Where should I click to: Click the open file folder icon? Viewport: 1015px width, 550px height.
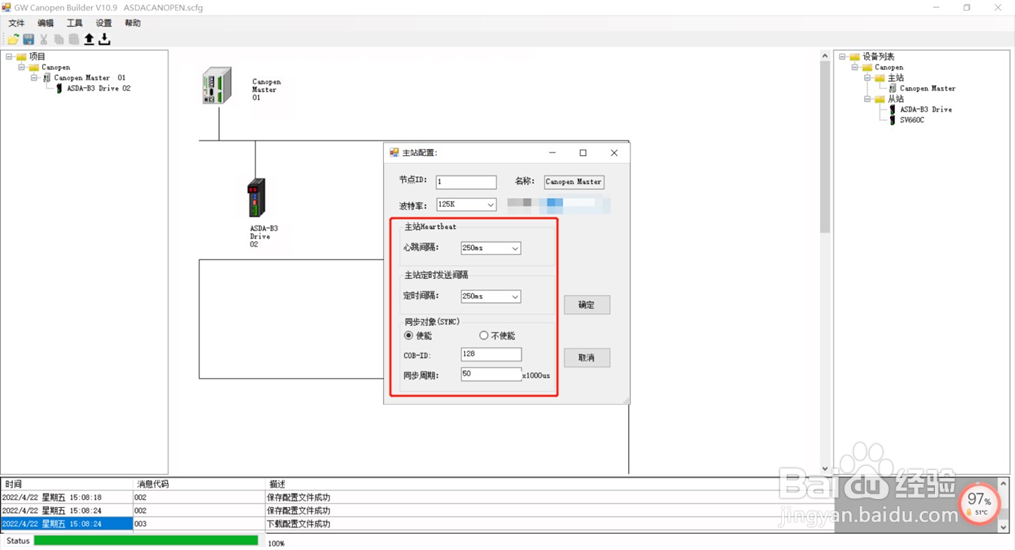(x=13, y=39)
